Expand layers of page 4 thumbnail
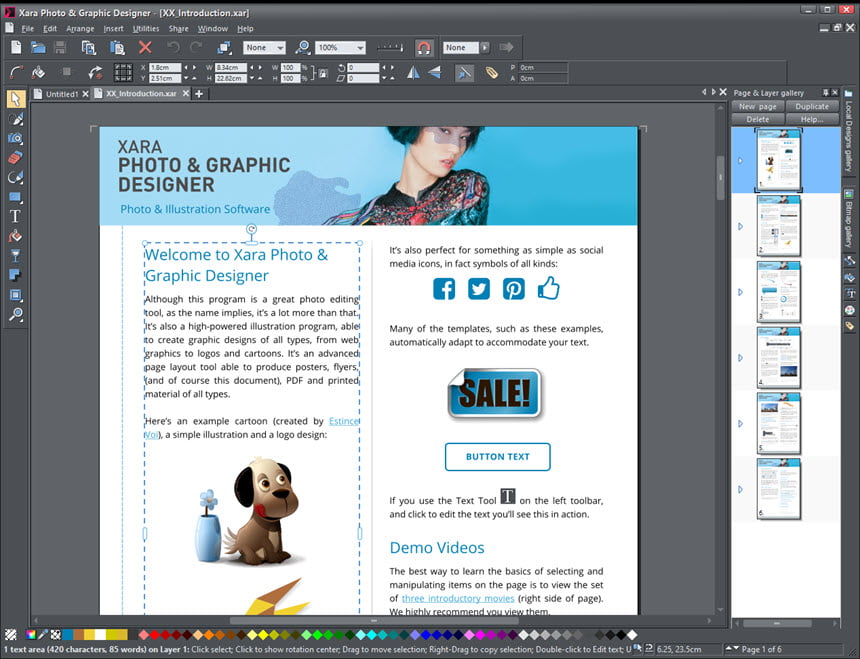This screenshot has height=659, width=860. click(x=740, y=358)
